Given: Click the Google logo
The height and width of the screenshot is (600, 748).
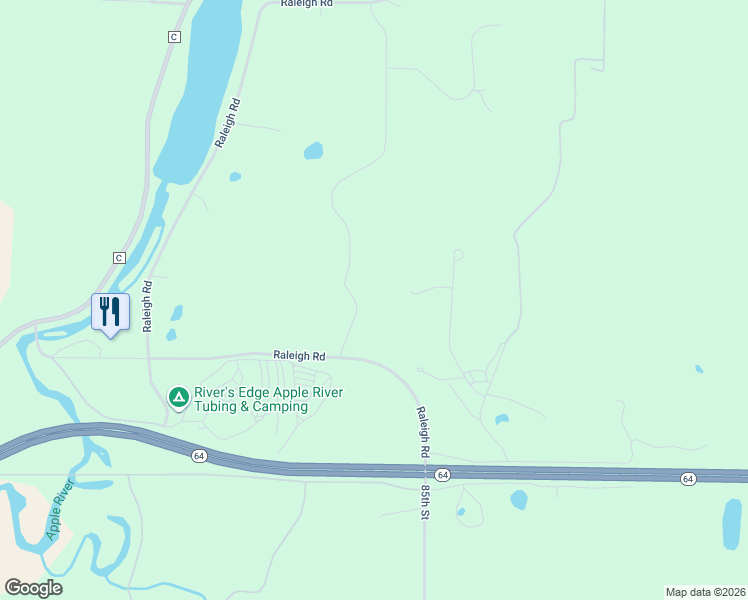Looking at the screenshot, I should tap(33, 588).
